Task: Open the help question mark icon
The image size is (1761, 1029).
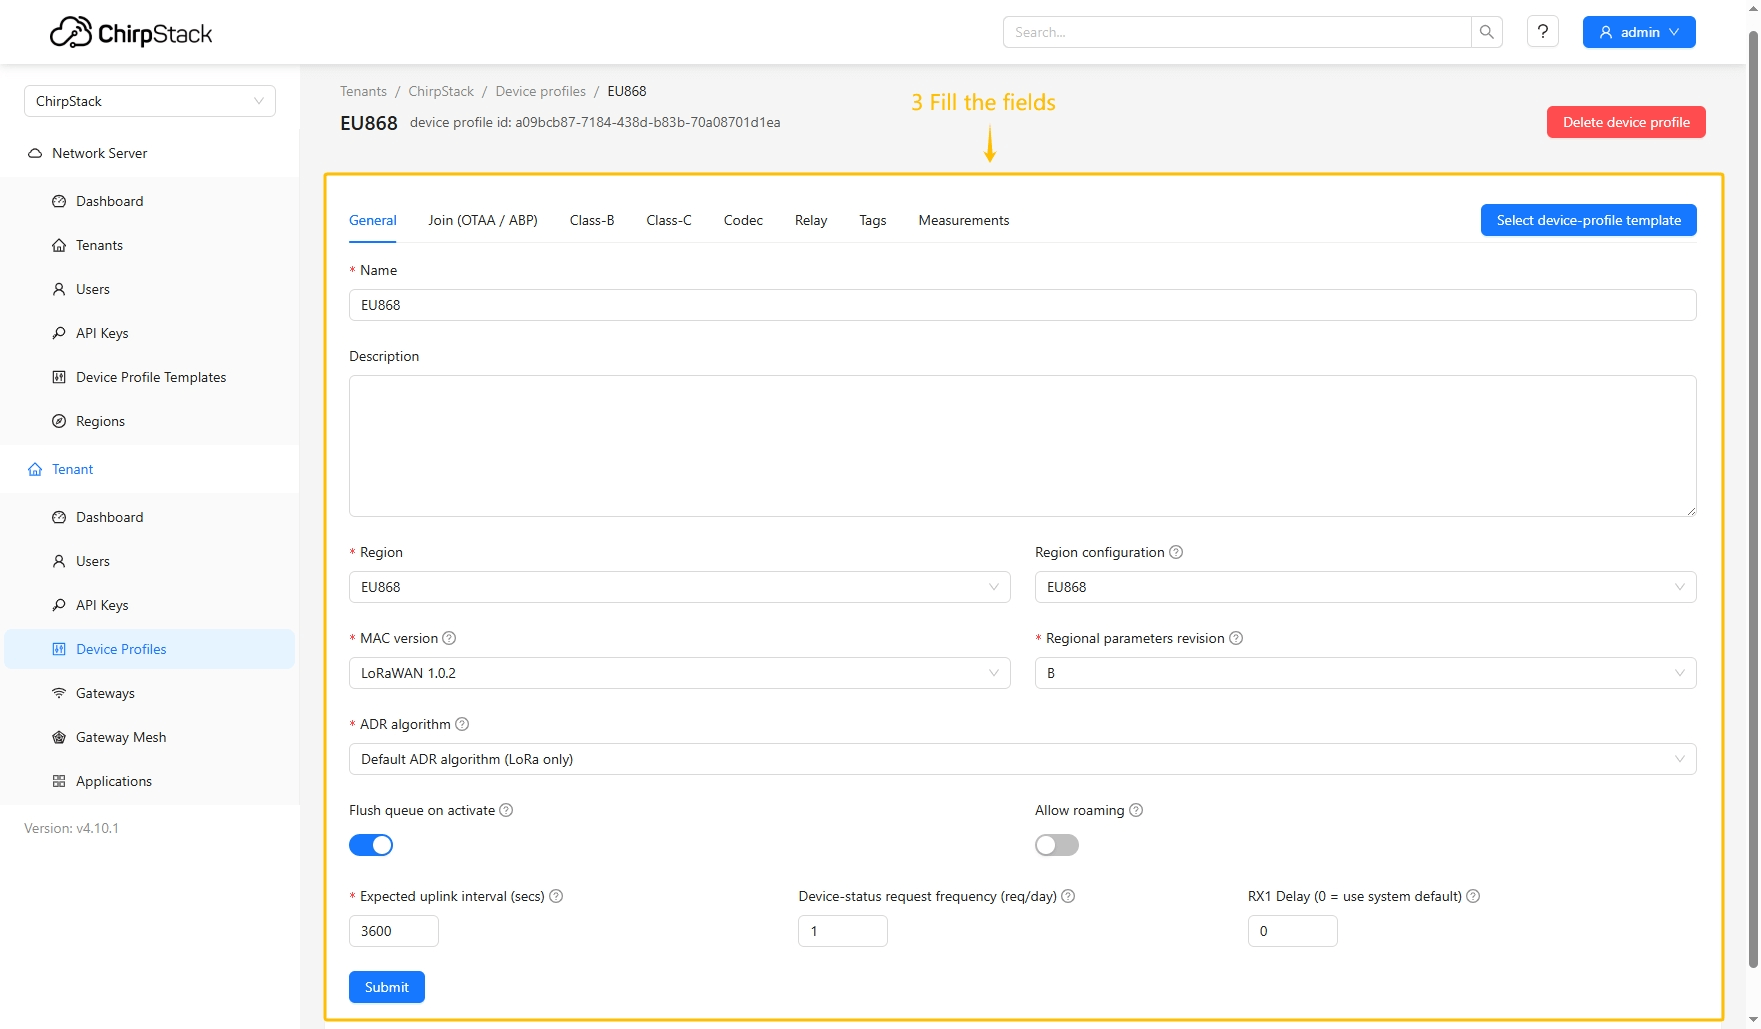Action: pos(1542,32)
